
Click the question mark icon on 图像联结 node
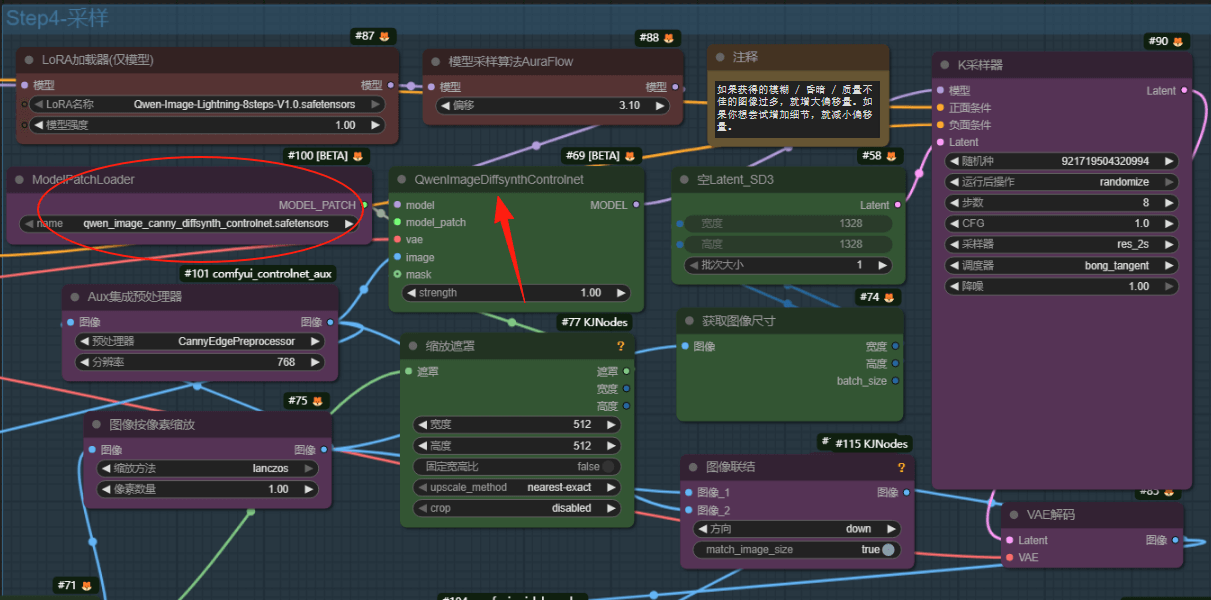pyautogui.click(x=901, y=467)
